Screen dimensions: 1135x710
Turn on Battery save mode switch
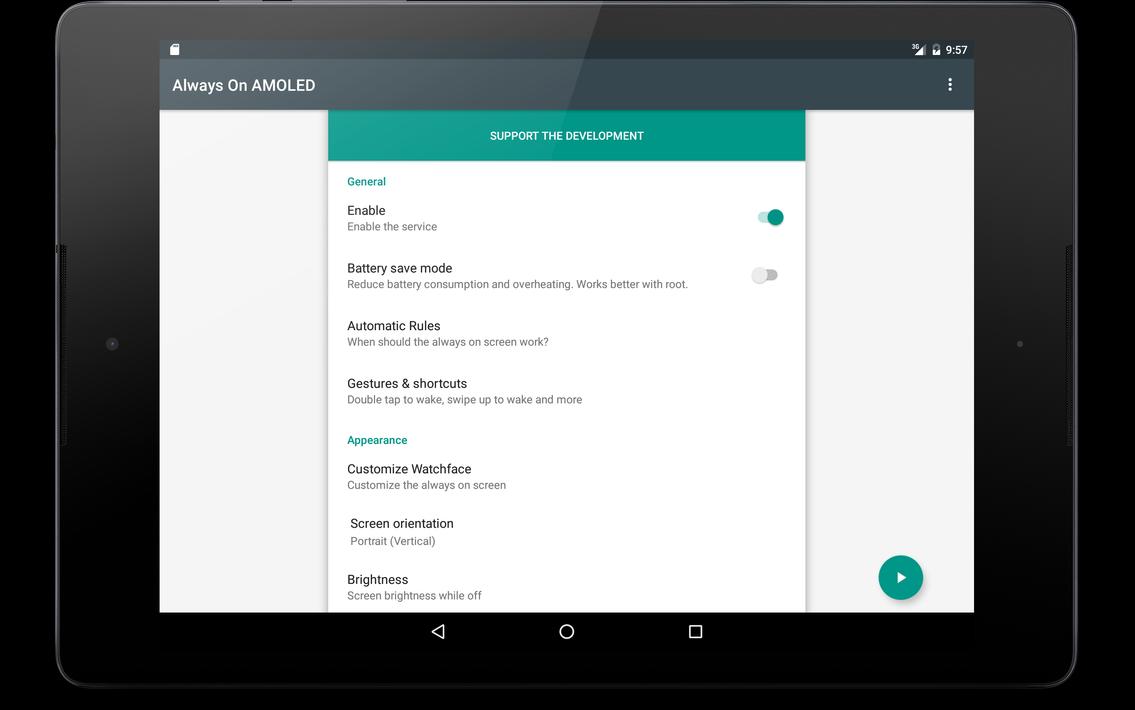point(765,275)
